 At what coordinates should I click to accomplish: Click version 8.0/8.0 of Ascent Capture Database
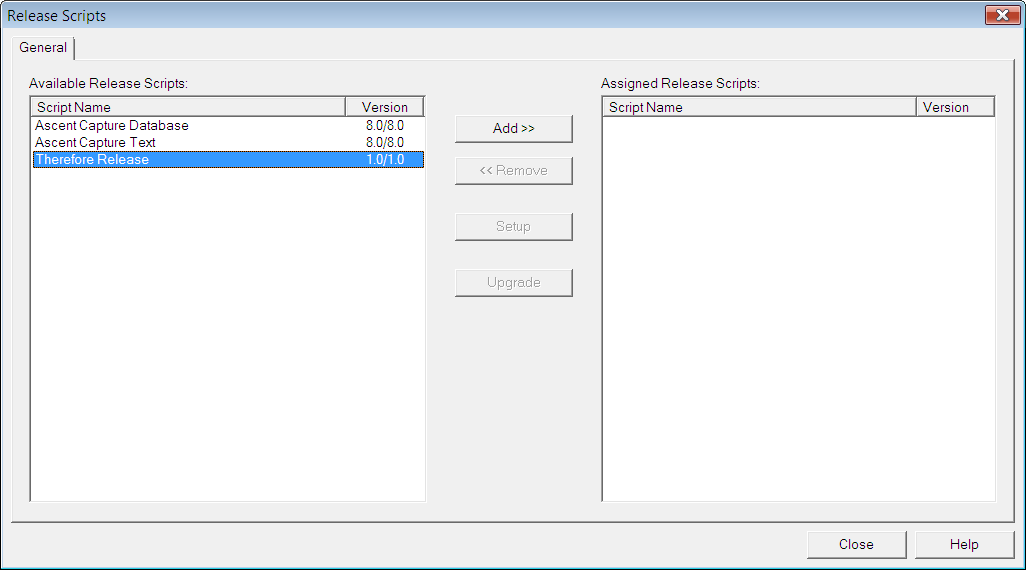click(x=385, y=126)
